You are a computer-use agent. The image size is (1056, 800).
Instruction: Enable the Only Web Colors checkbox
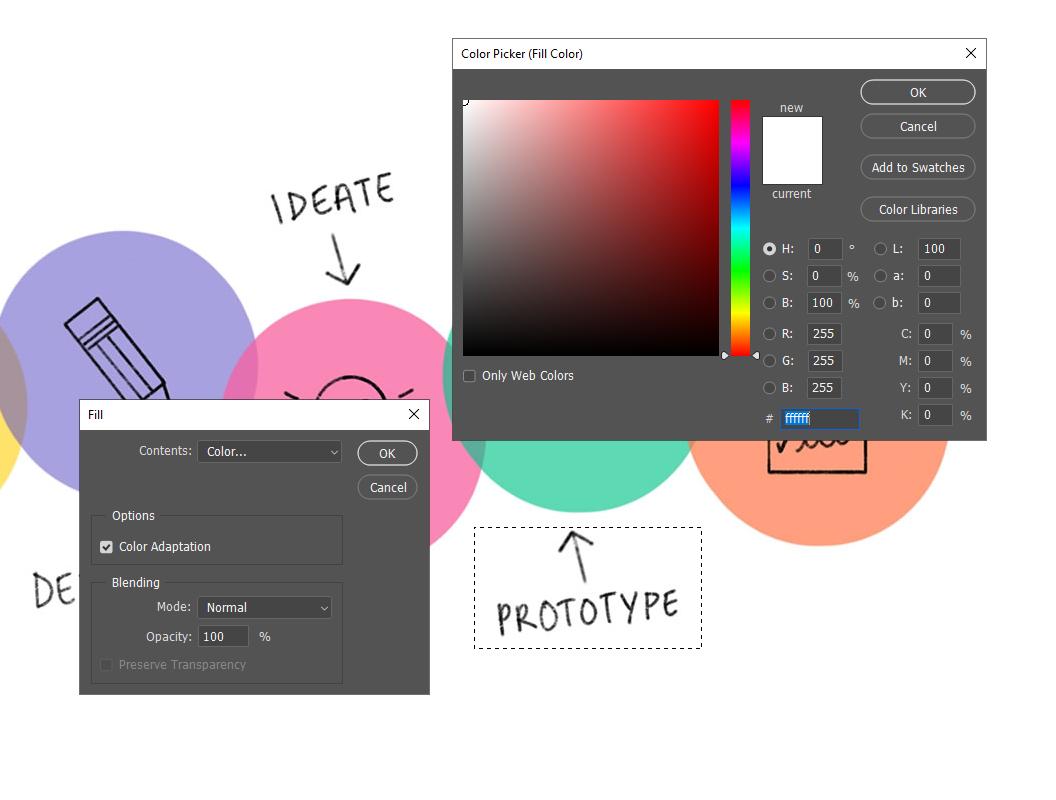pos(469,375)
